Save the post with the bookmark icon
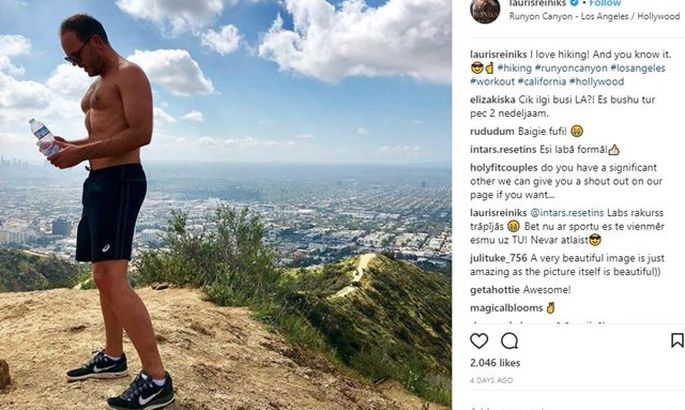This screenshot has height=410, width=685. coord(677,340)
